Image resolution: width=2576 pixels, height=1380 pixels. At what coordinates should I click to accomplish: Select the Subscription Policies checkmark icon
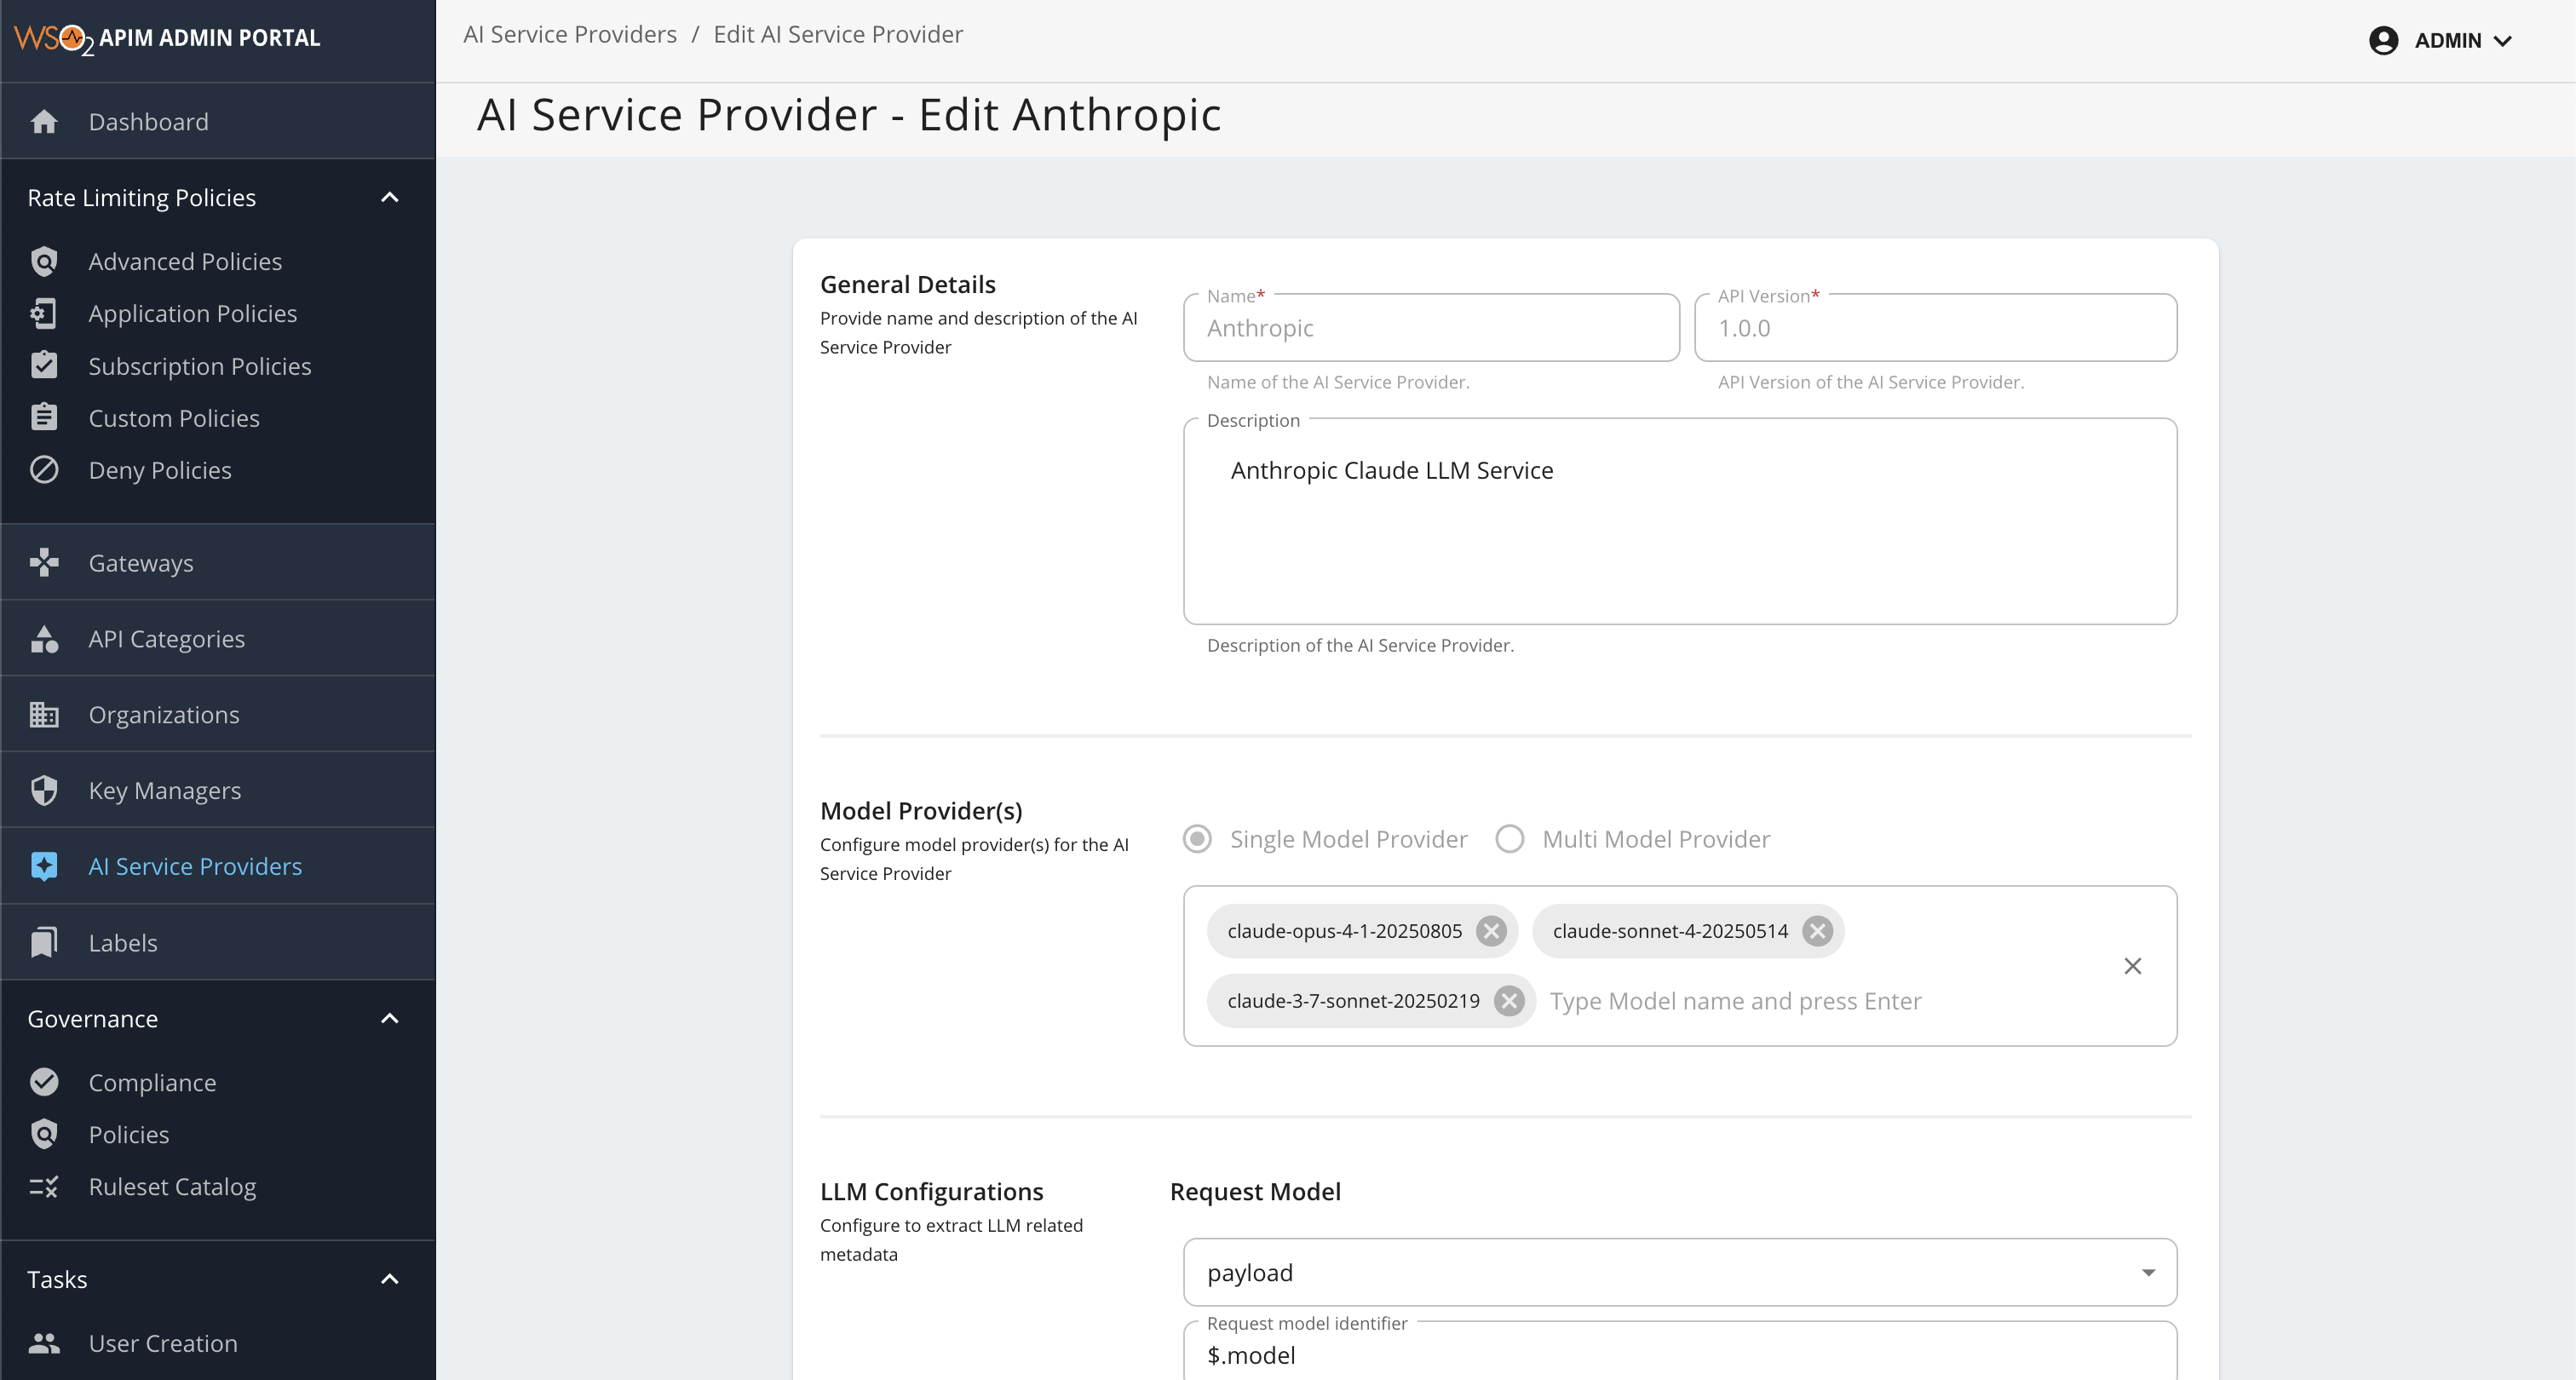tap(45, 365)
